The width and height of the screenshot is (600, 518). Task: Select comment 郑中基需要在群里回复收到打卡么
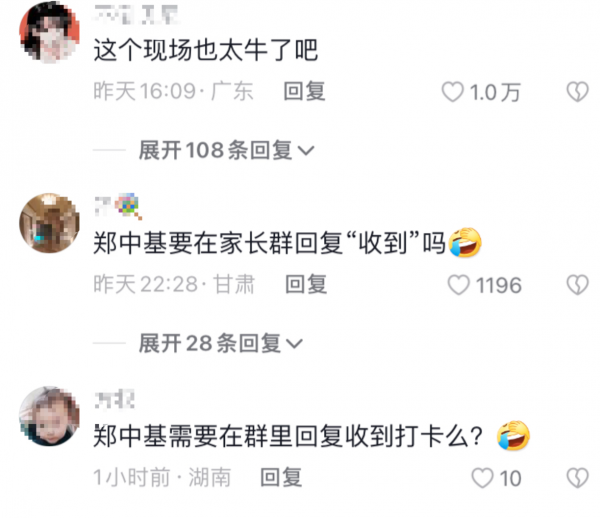pyautogui.click(x=312, y=436)
